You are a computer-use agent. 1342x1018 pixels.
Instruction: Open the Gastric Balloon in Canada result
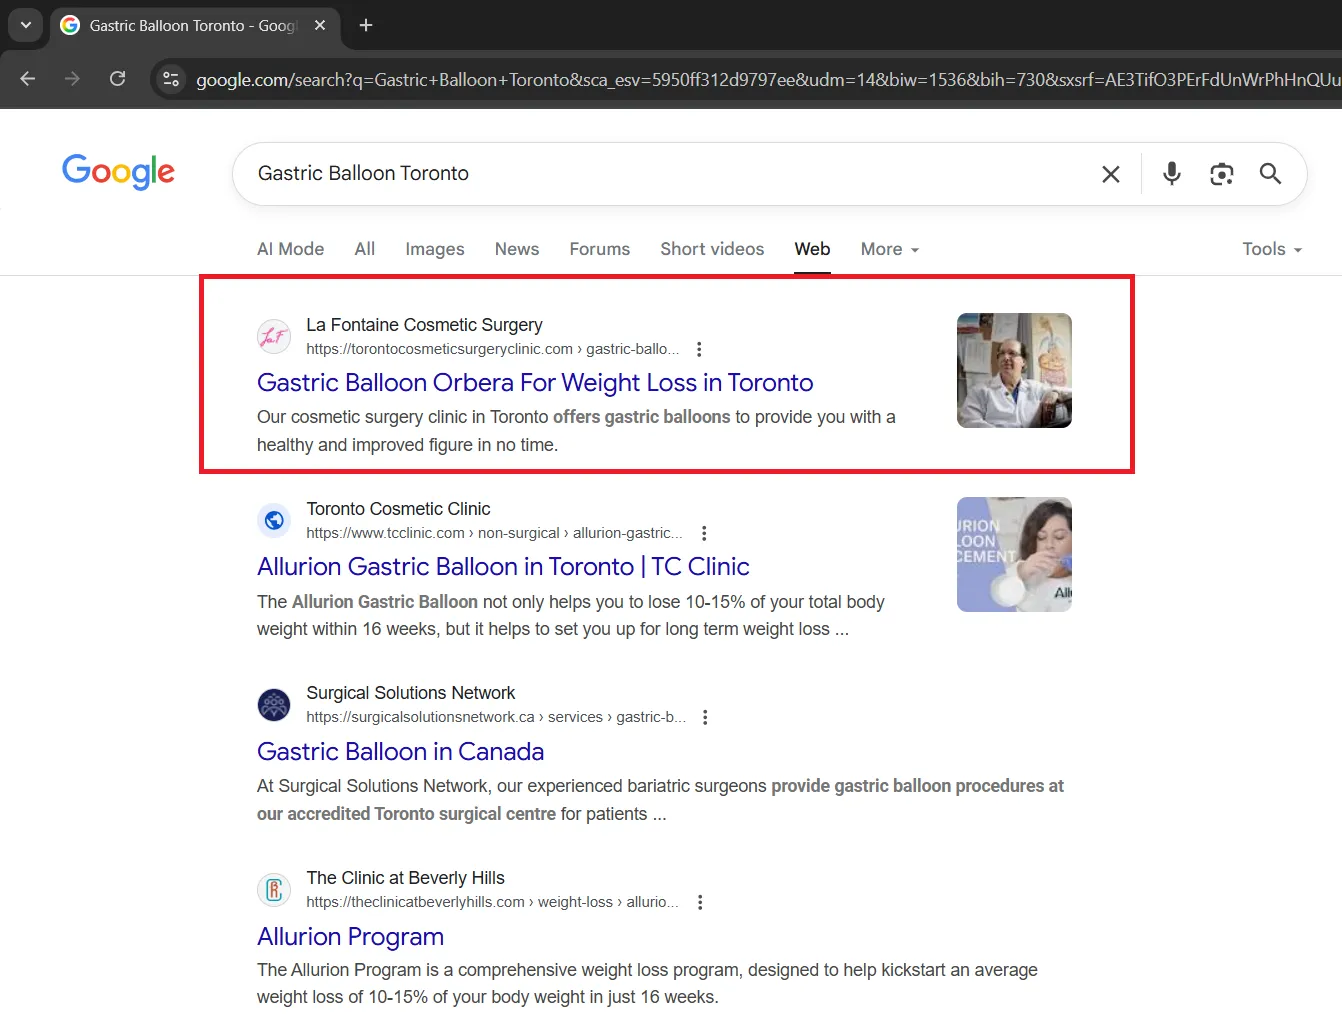[x=400, y=752]
